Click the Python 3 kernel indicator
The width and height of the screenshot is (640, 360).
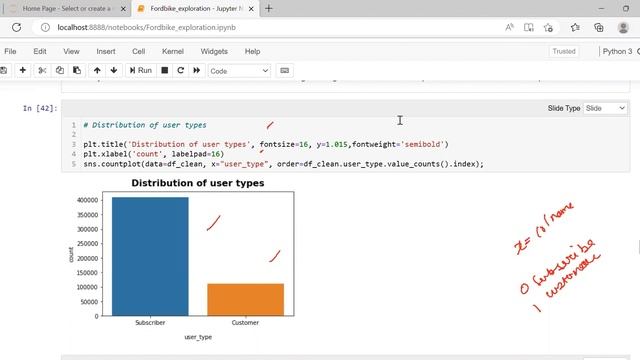point(617,51)
